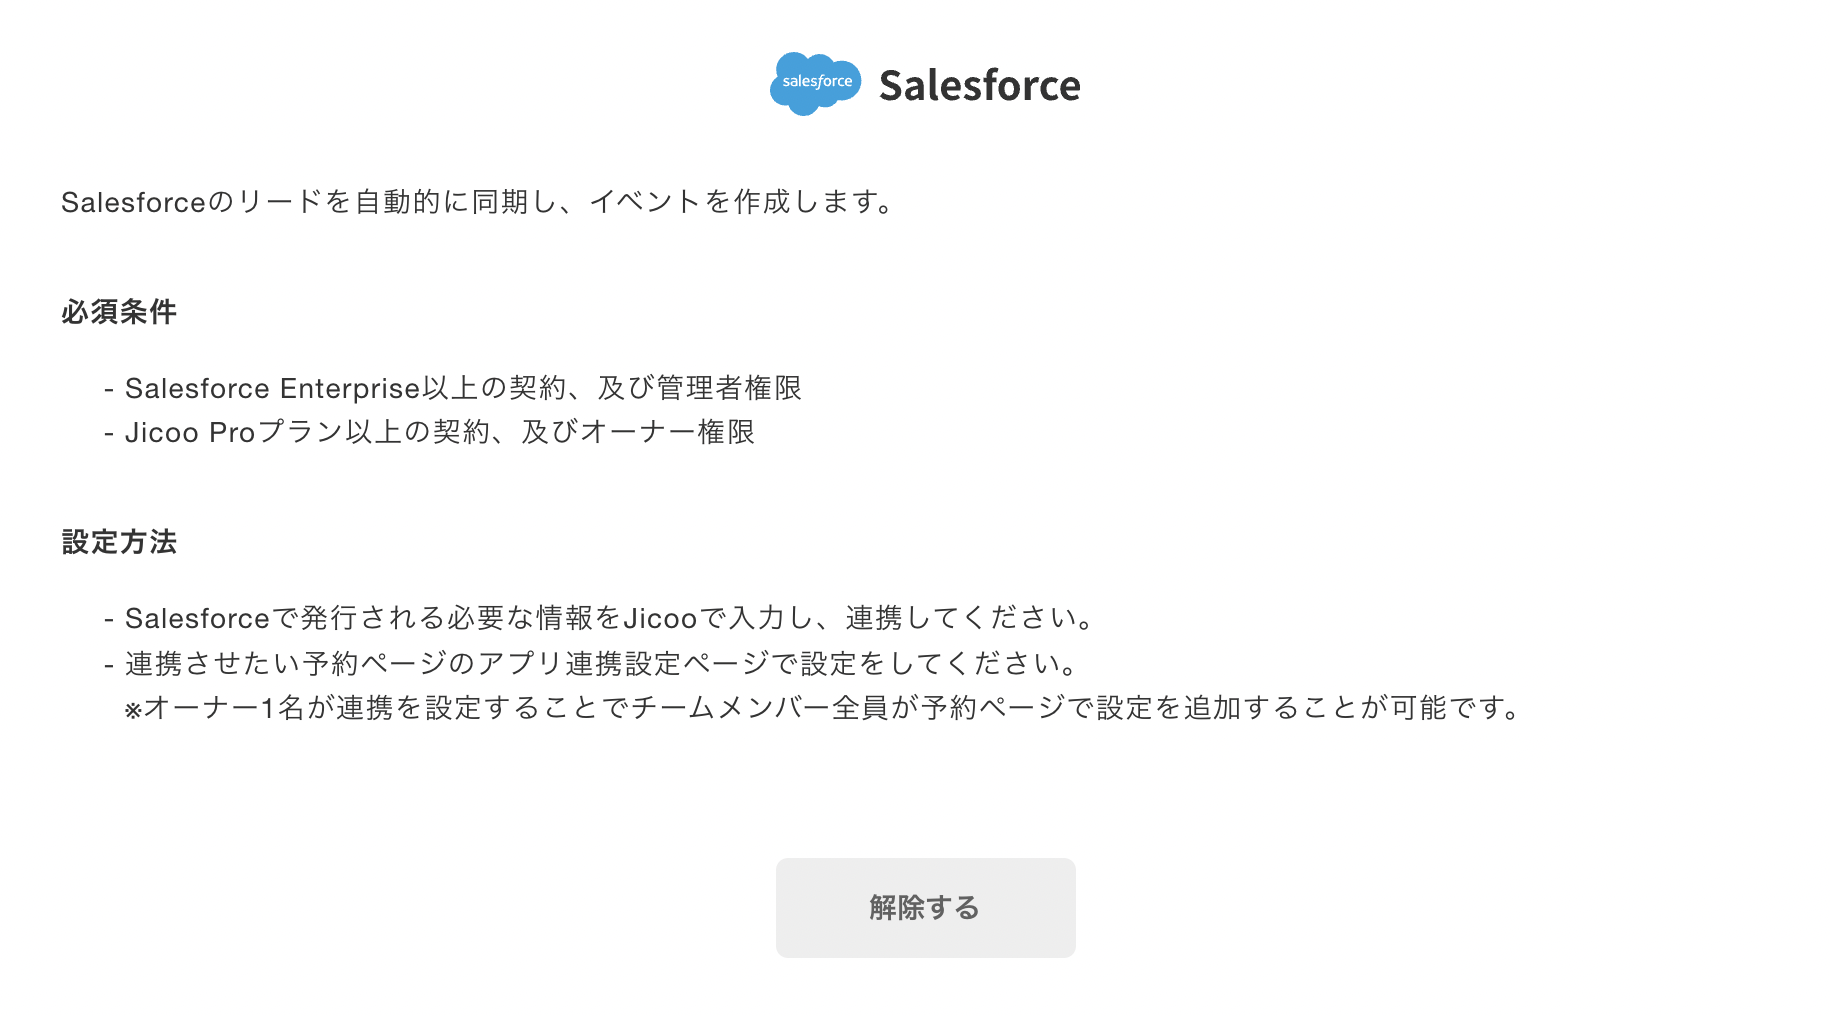Select the 設定方法 heading
1830x1016 pixels.
[119, 542]
